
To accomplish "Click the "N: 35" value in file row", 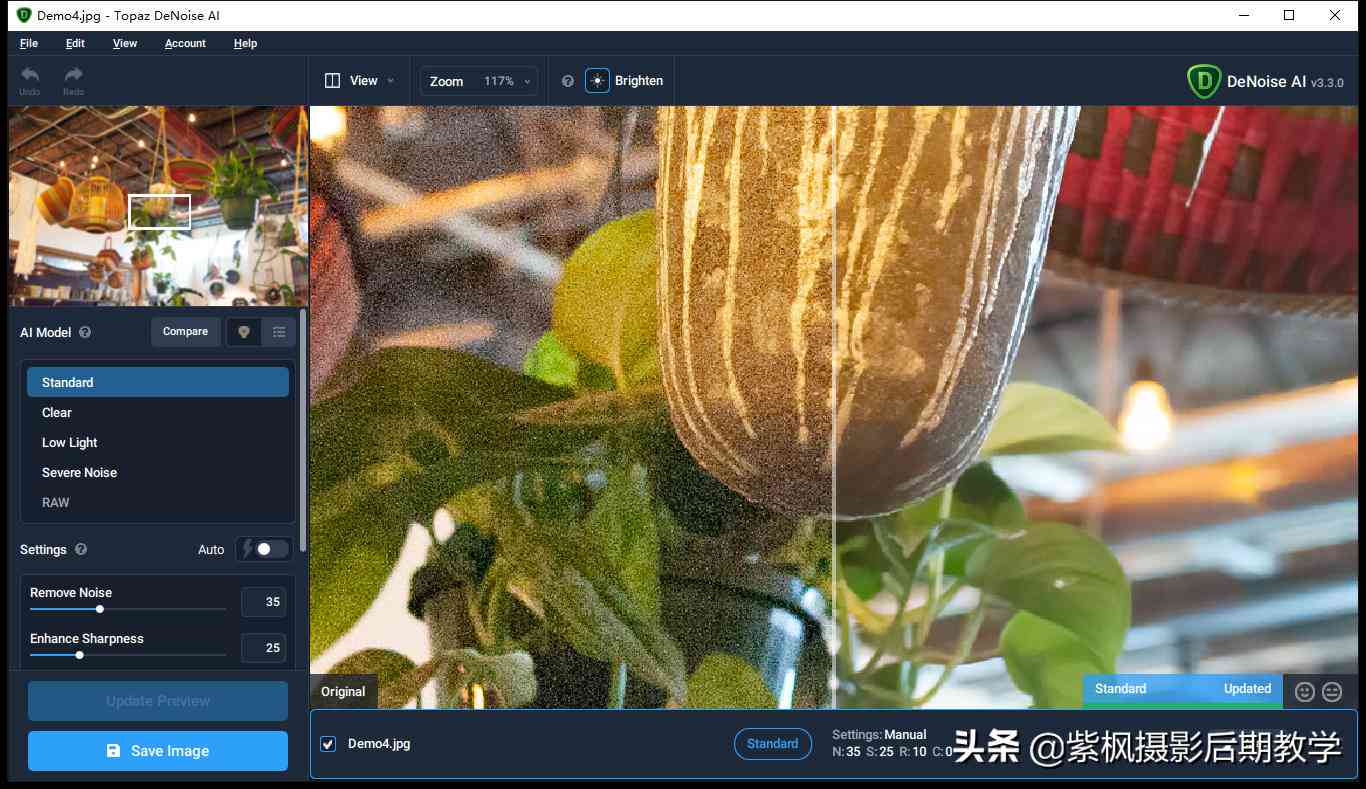I will (846, 752).
